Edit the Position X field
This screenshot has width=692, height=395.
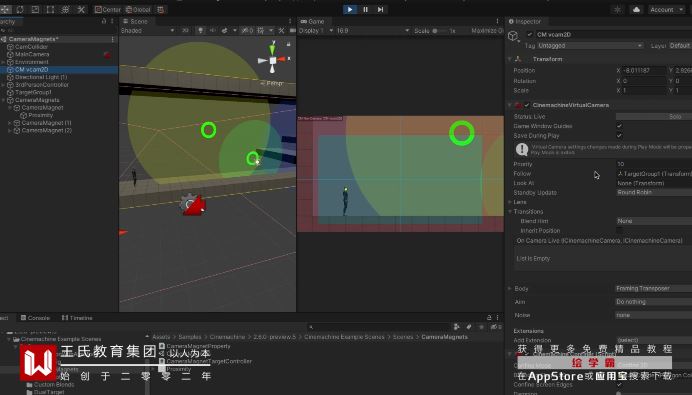tap(644, 70)
